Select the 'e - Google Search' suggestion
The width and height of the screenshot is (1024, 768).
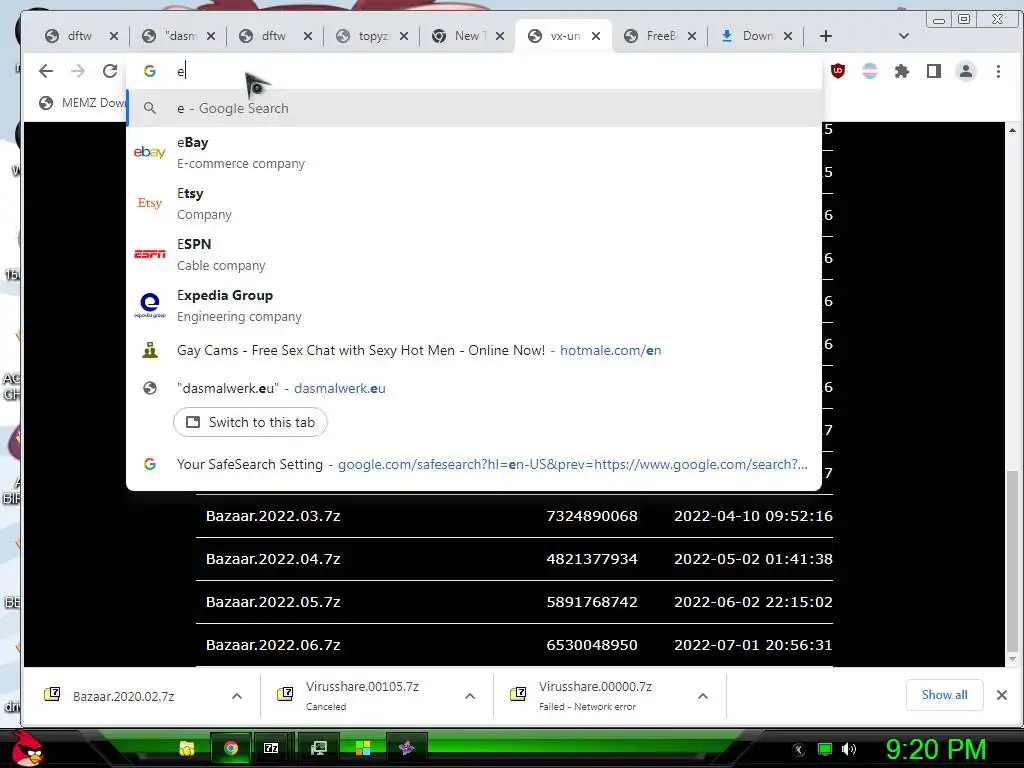[474, 108]
